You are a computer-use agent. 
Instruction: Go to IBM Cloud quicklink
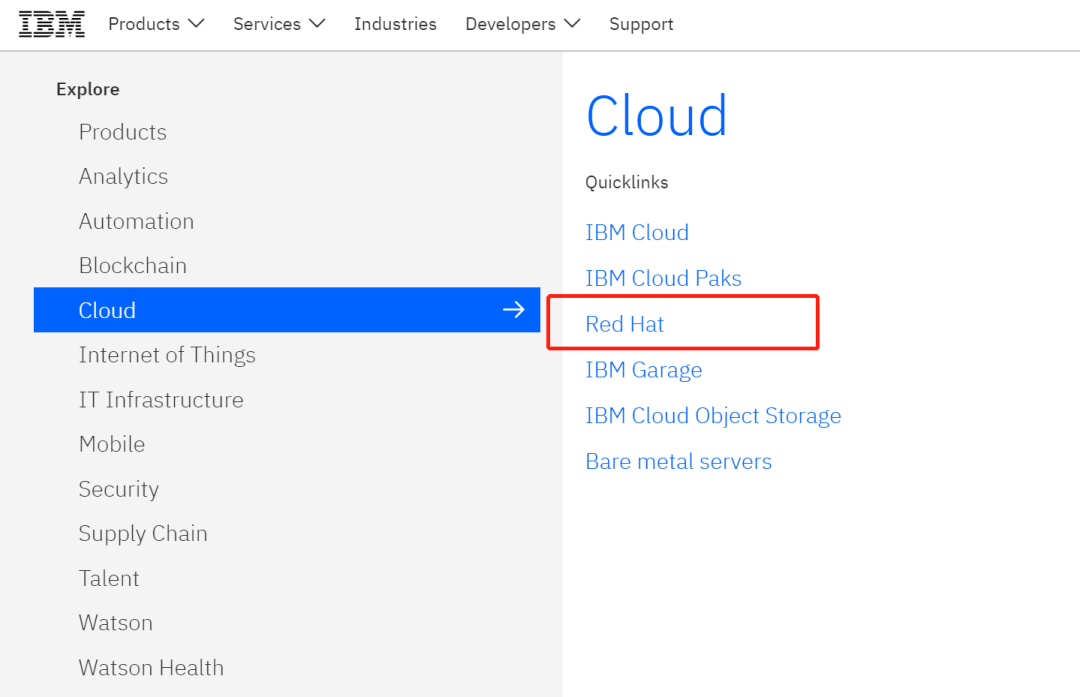pos(637,232)
